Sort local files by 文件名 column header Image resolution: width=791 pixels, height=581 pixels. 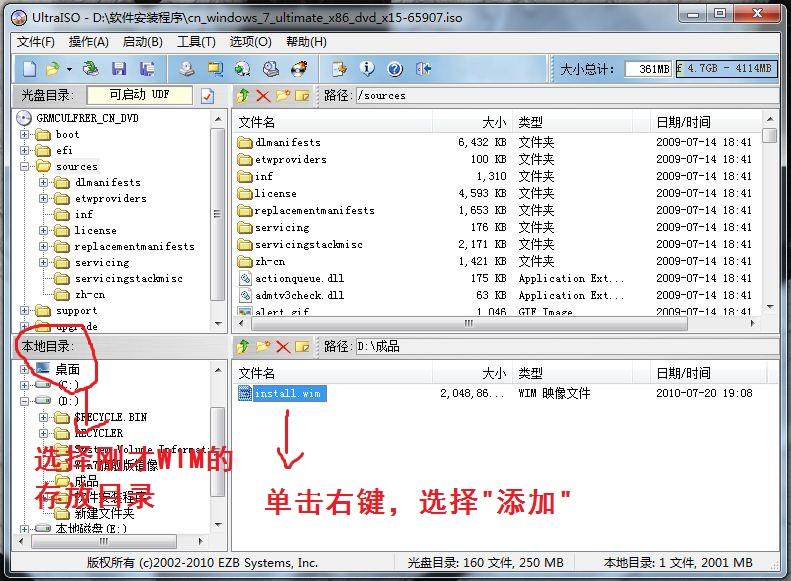pyautogui.click(x=333, y=373)
